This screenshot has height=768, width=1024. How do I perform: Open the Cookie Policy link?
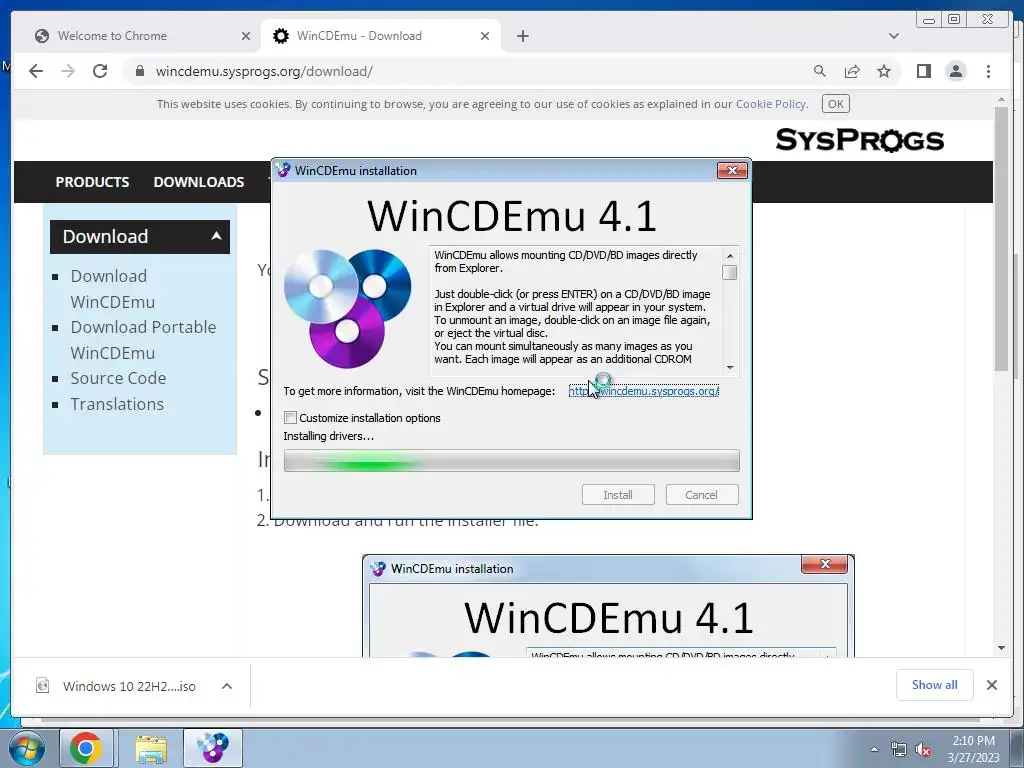coord(771,104)
